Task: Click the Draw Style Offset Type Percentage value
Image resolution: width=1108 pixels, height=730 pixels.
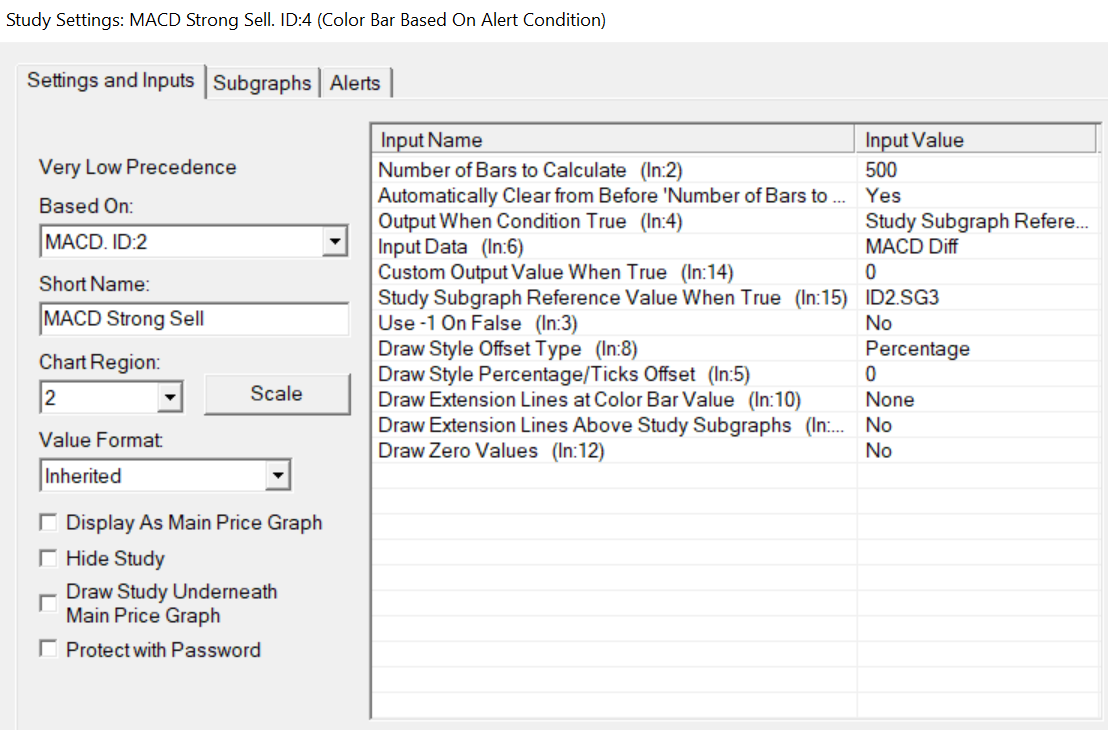Action: [x=917, y=349]
